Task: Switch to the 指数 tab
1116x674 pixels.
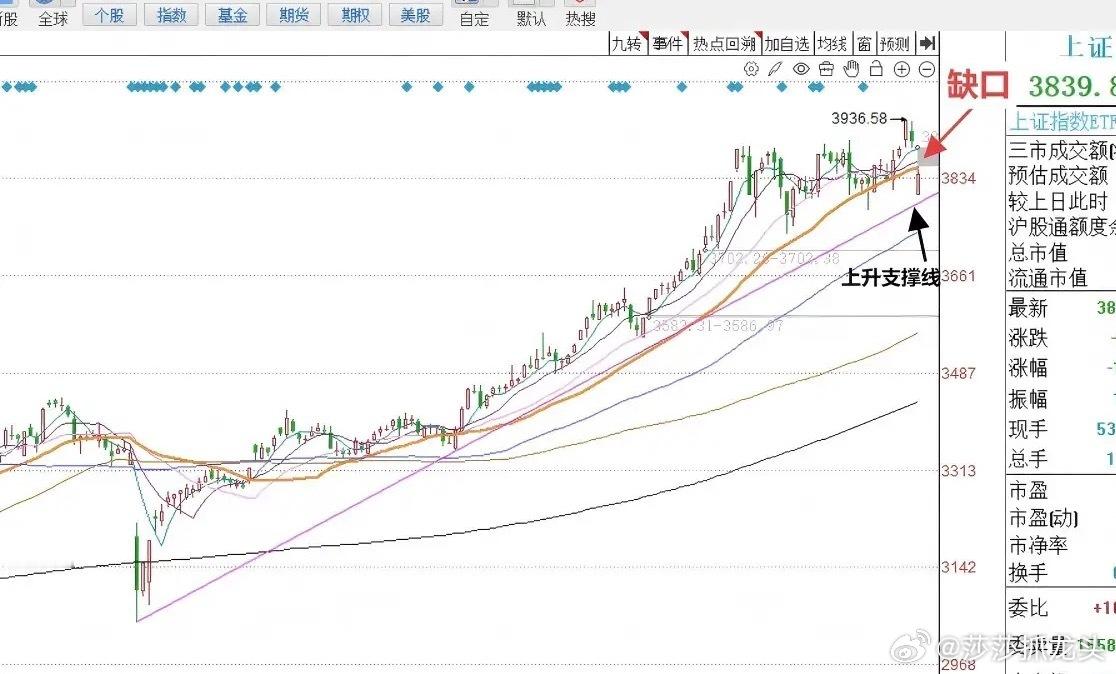Action: [171, 15]
